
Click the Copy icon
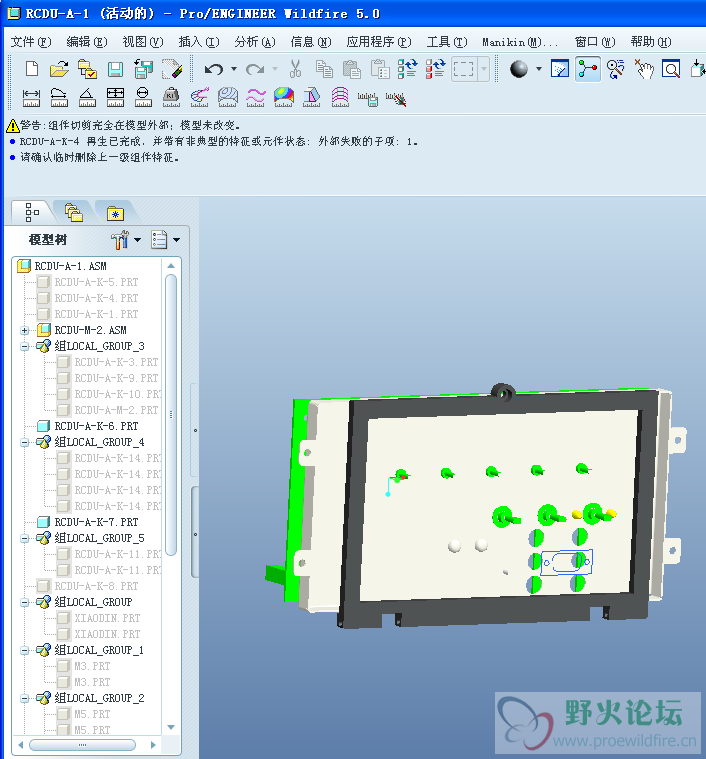324,69
